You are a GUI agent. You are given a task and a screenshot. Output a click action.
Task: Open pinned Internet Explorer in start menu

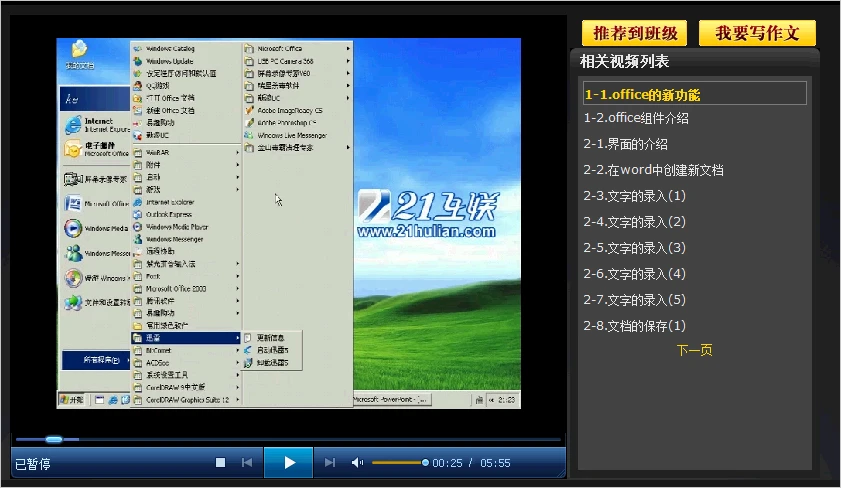(97, 125)
